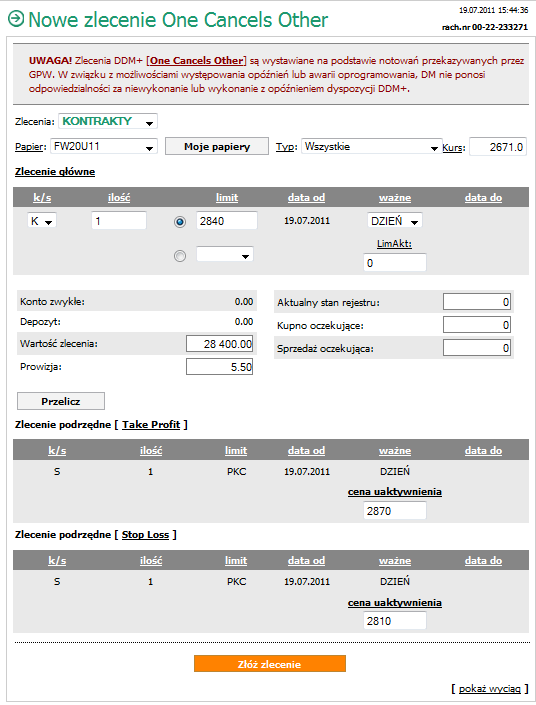Open the Typ Wszystkie dropdown
The image size is (536, 705).
point(372,147)
